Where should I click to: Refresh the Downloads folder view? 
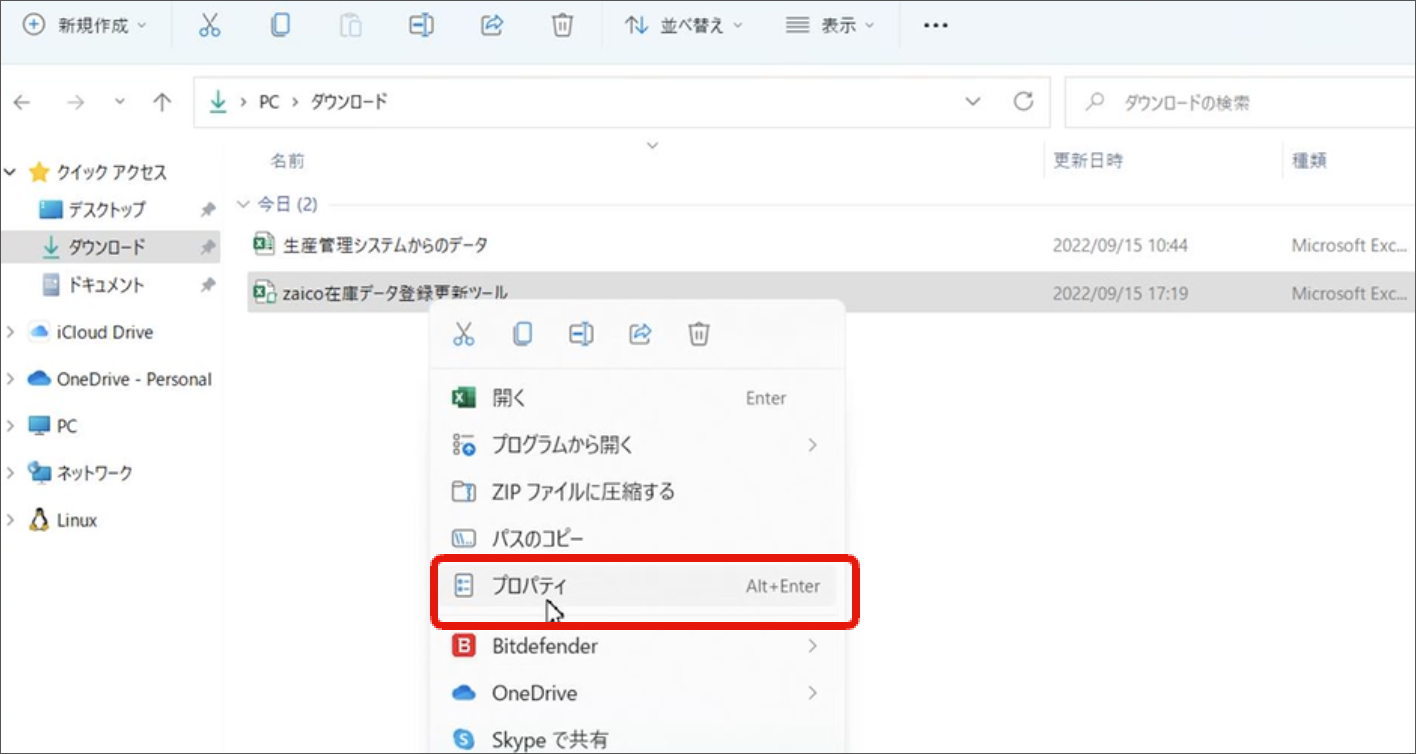coord(1023,102)
